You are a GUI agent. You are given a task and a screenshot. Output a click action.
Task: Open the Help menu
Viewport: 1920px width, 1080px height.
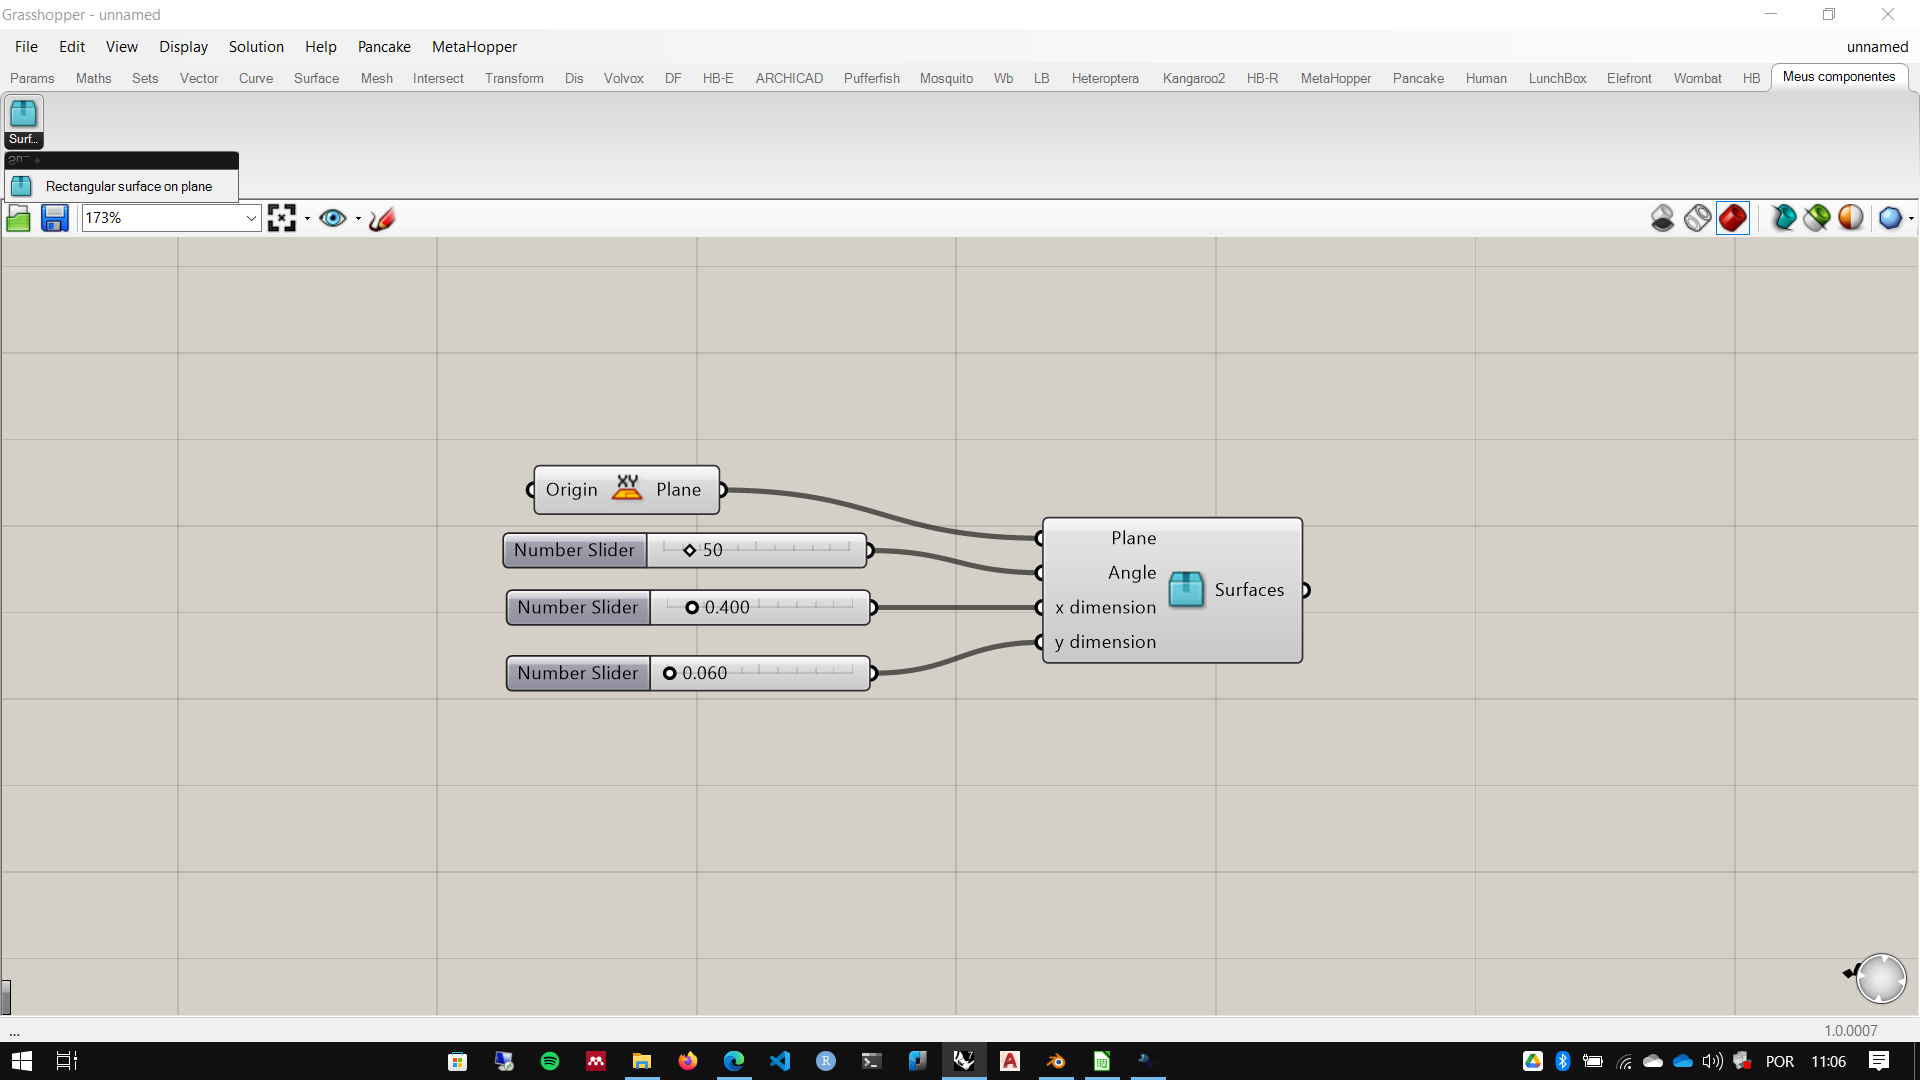(321, 47)
